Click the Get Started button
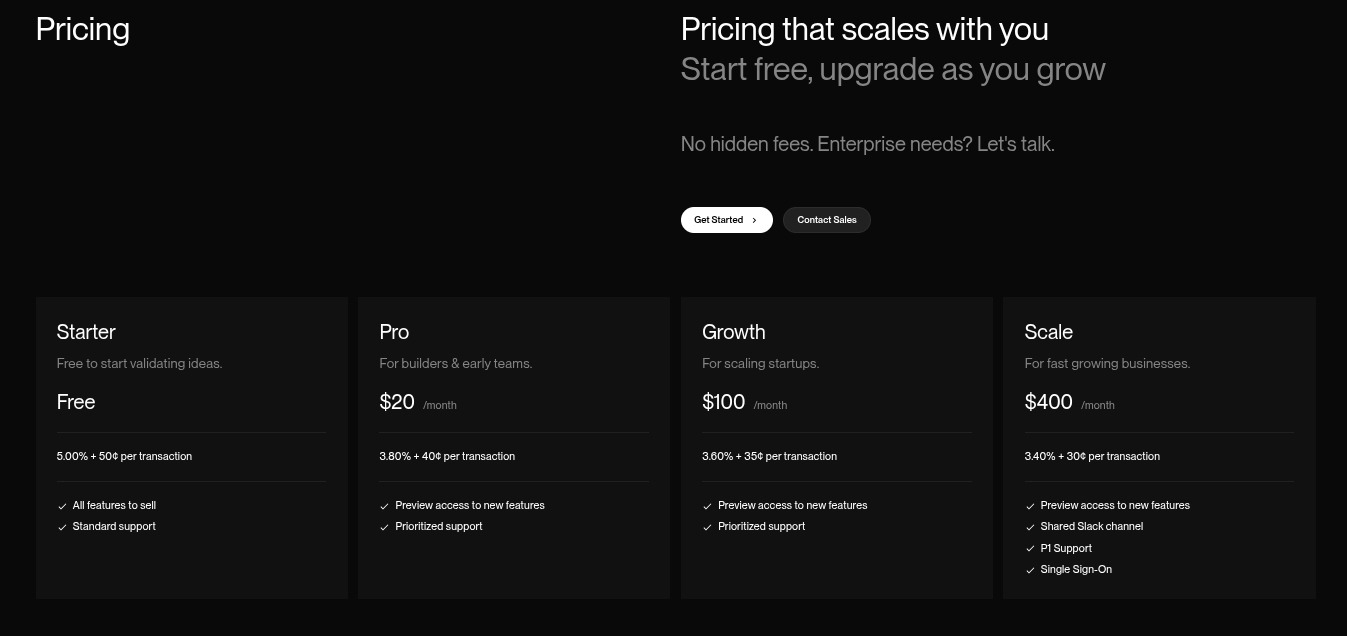 pos(726,220)
